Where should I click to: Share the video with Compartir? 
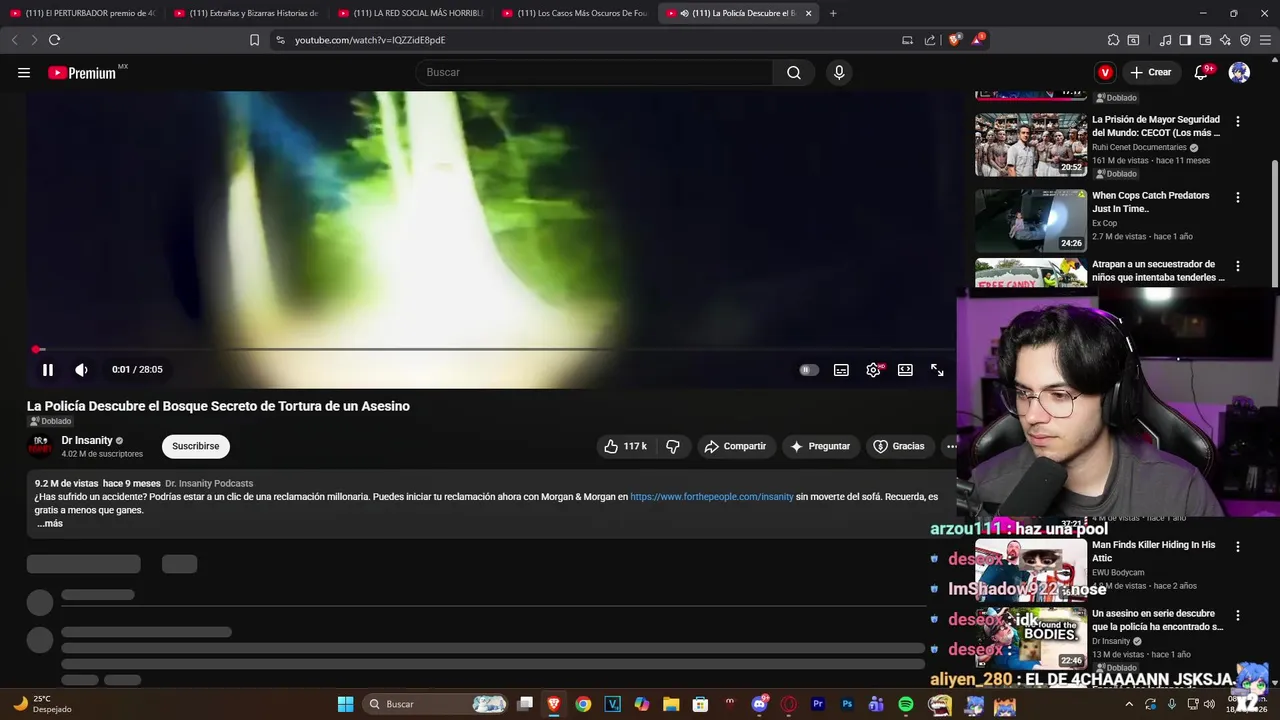click(735, 446)
